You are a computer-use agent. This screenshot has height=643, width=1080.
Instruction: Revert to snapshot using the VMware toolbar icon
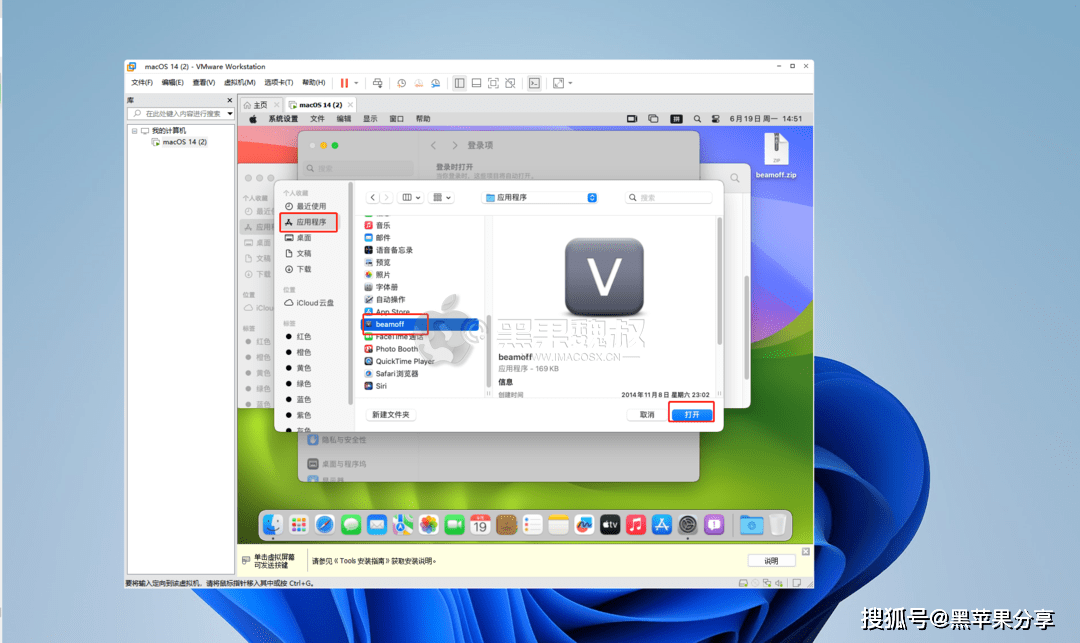coord(419,83)
